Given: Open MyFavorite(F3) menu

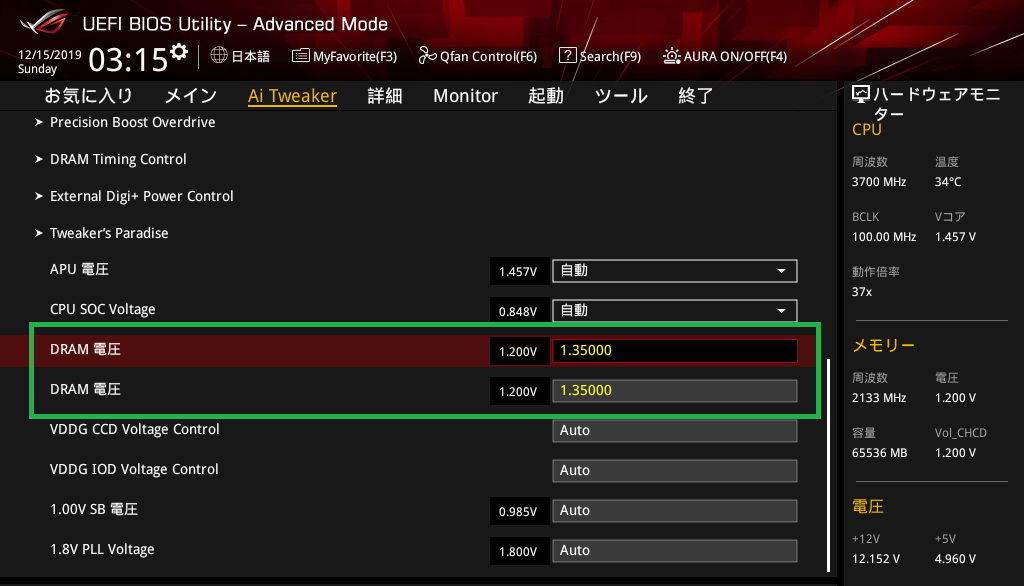Looking at the screenshot, I should point(355,57).
